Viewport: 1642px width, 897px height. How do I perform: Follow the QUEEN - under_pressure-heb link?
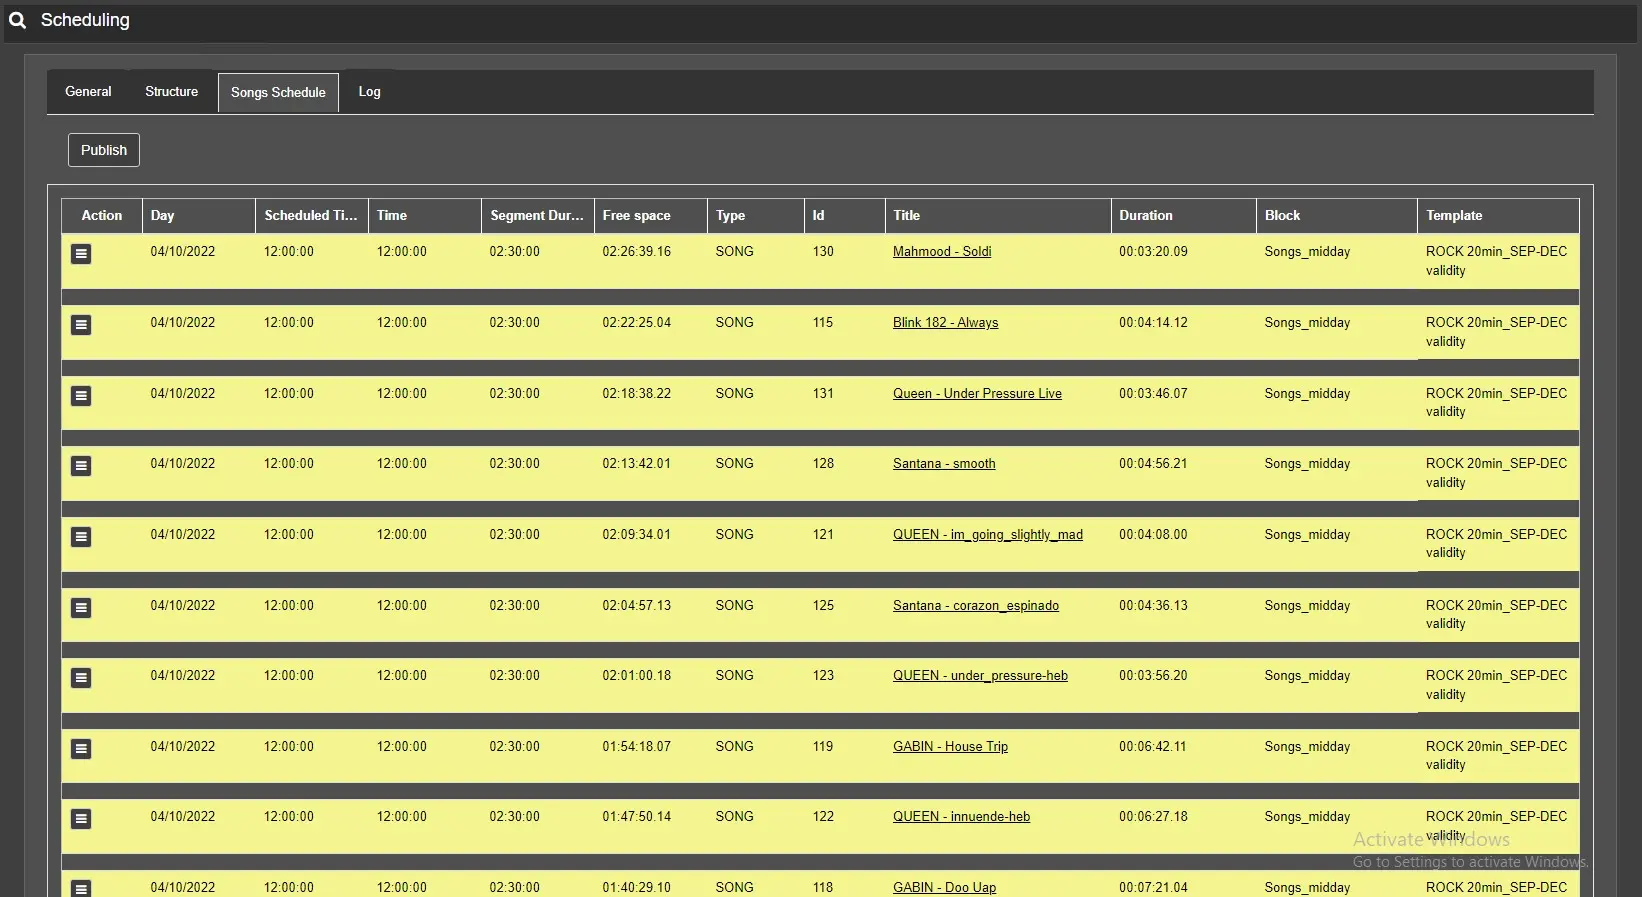point(979,676)
